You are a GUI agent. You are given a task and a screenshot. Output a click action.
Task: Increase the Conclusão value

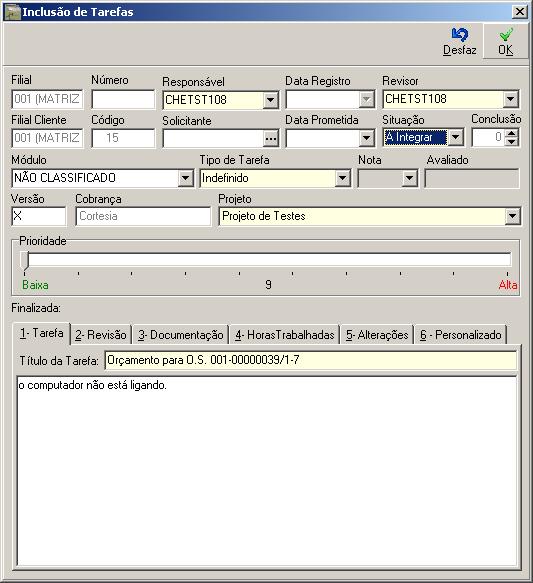512,133
